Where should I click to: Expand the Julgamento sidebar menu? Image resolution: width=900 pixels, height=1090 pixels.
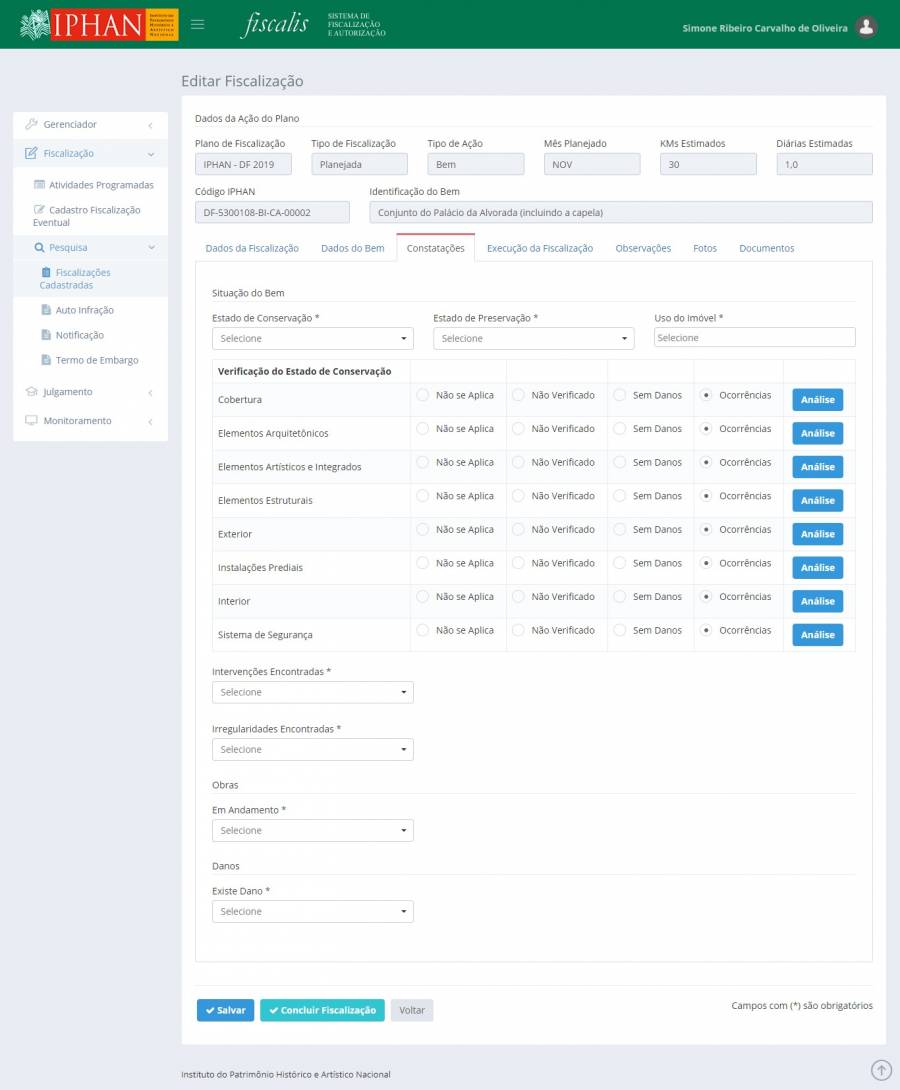tap(68, 392)
